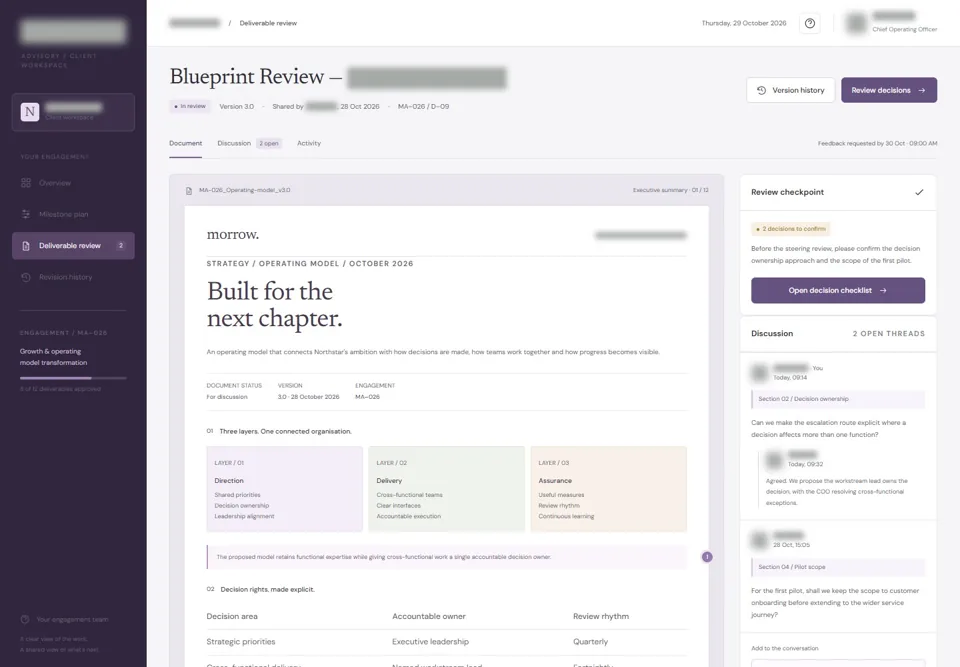Click the Add to the conversation label

click(x=784, y=648)
